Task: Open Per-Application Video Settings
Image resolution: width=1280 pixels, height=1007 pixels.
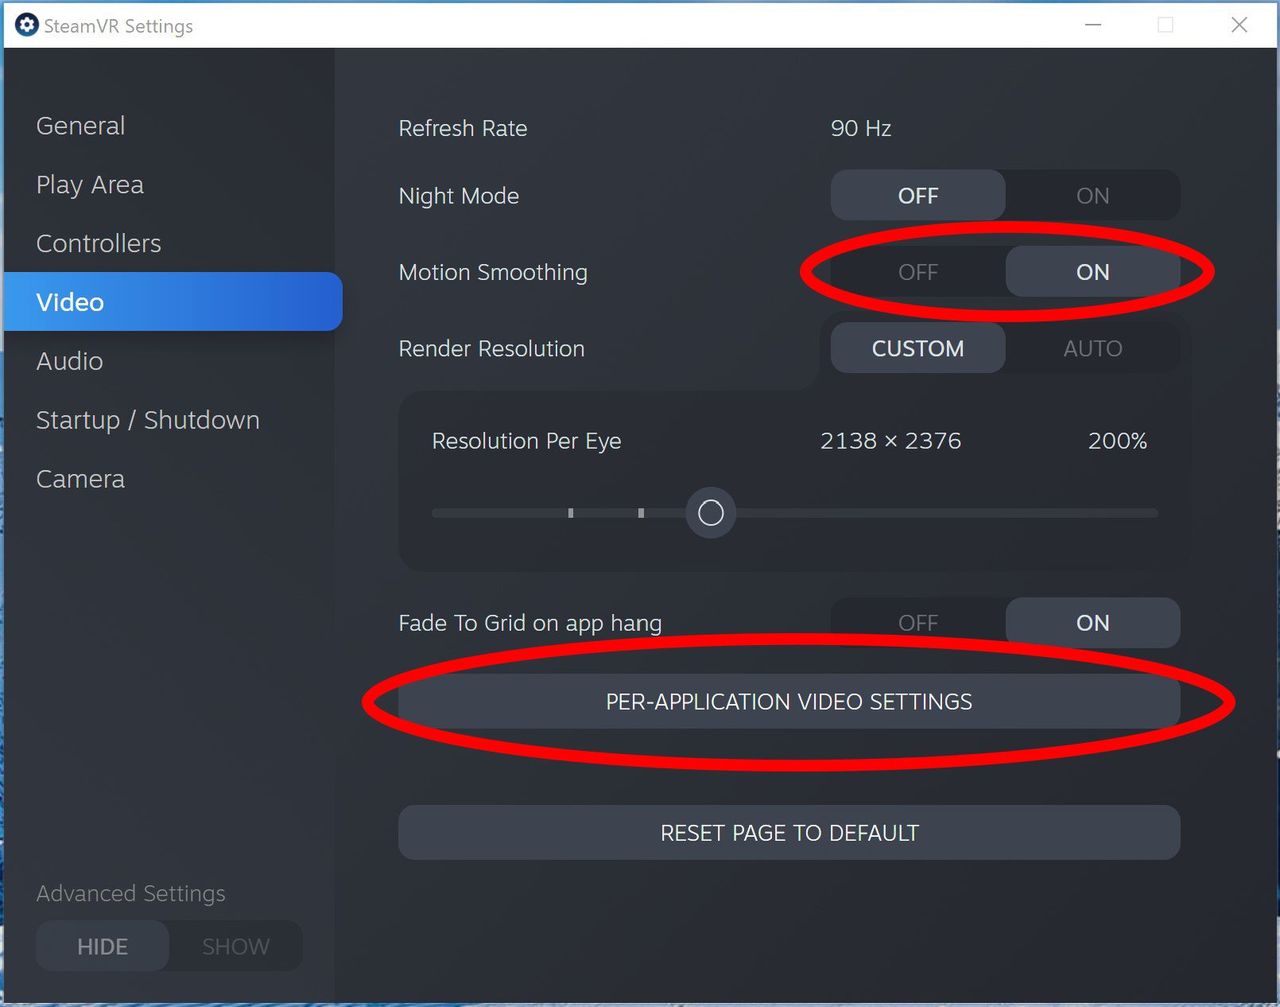Action: [789, 701]
